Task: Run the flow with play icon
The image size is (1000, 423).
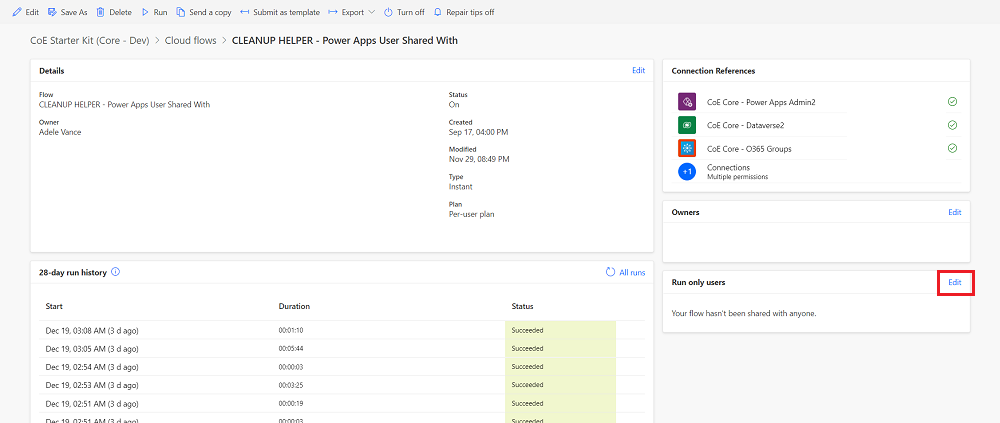Action: pyautogui.click(x=145, y=12)
